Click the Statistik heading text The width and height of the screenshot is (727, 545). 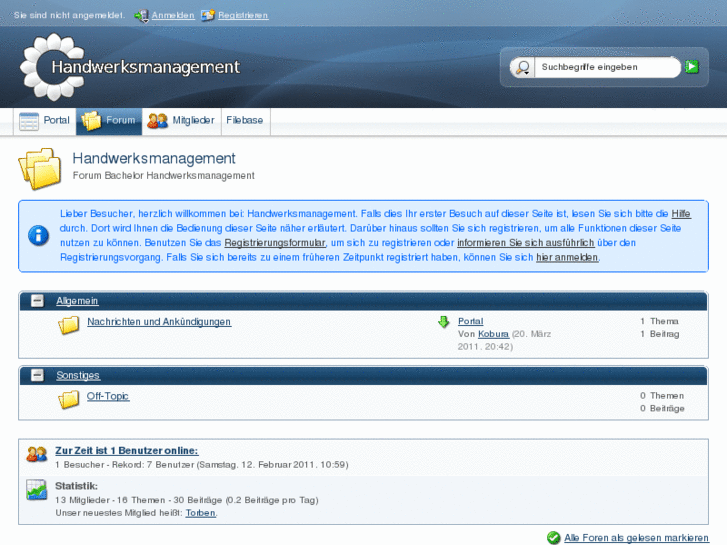77,486
